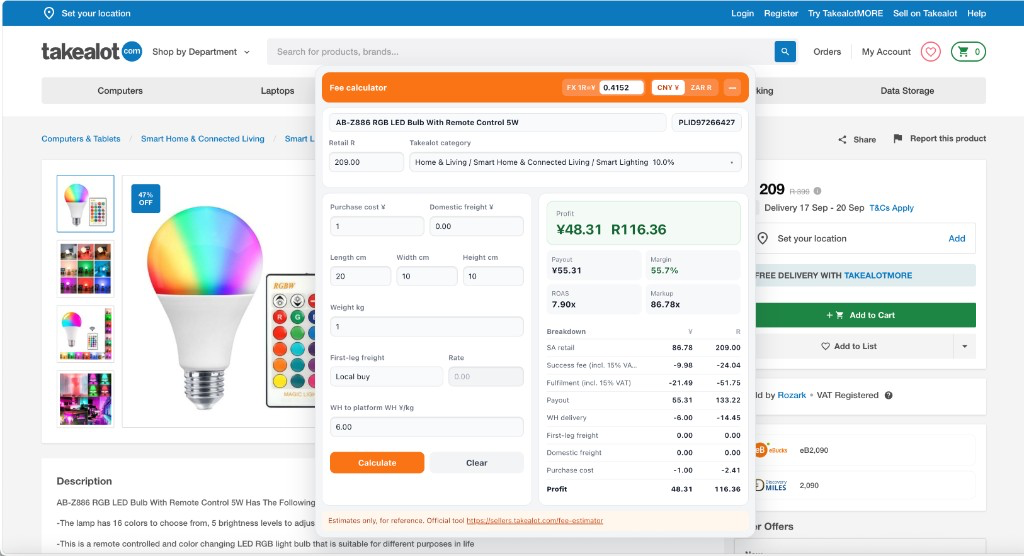Click the blue search magnifier button

pos(785,52)
